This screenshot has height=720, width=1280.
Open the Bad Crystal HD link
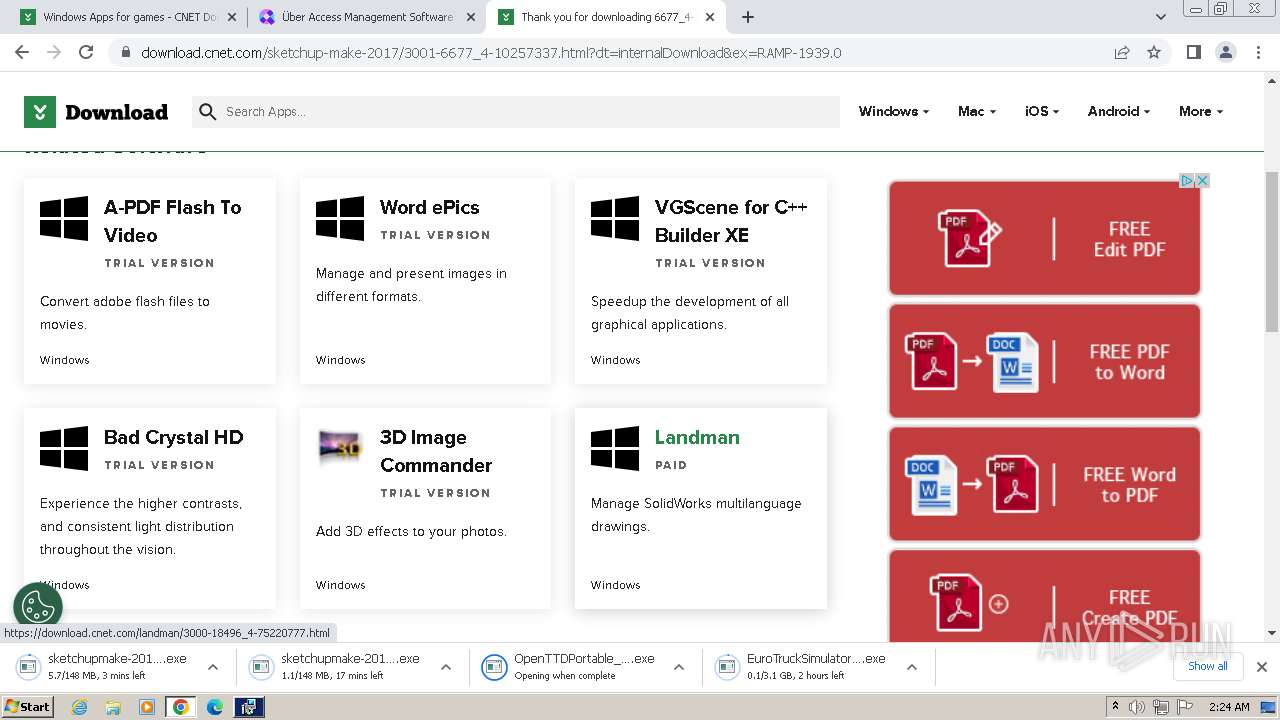click(x=174, y=437)
